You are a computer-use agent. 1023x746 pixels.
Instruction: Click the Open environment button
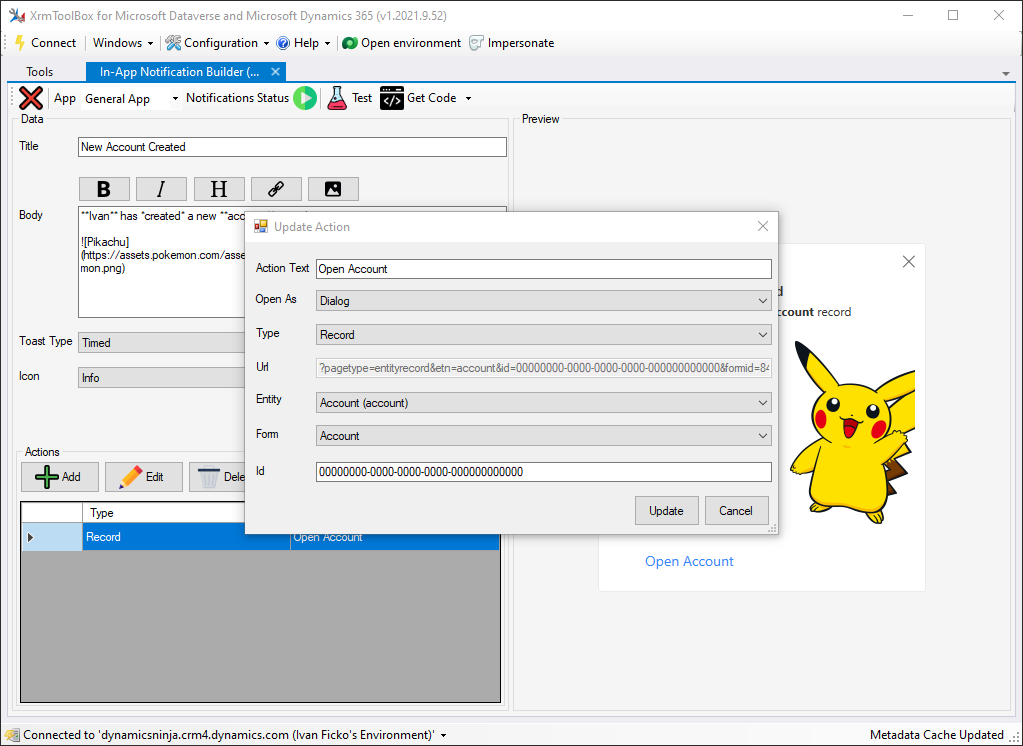pyautogui.click(x=401, y=43)
